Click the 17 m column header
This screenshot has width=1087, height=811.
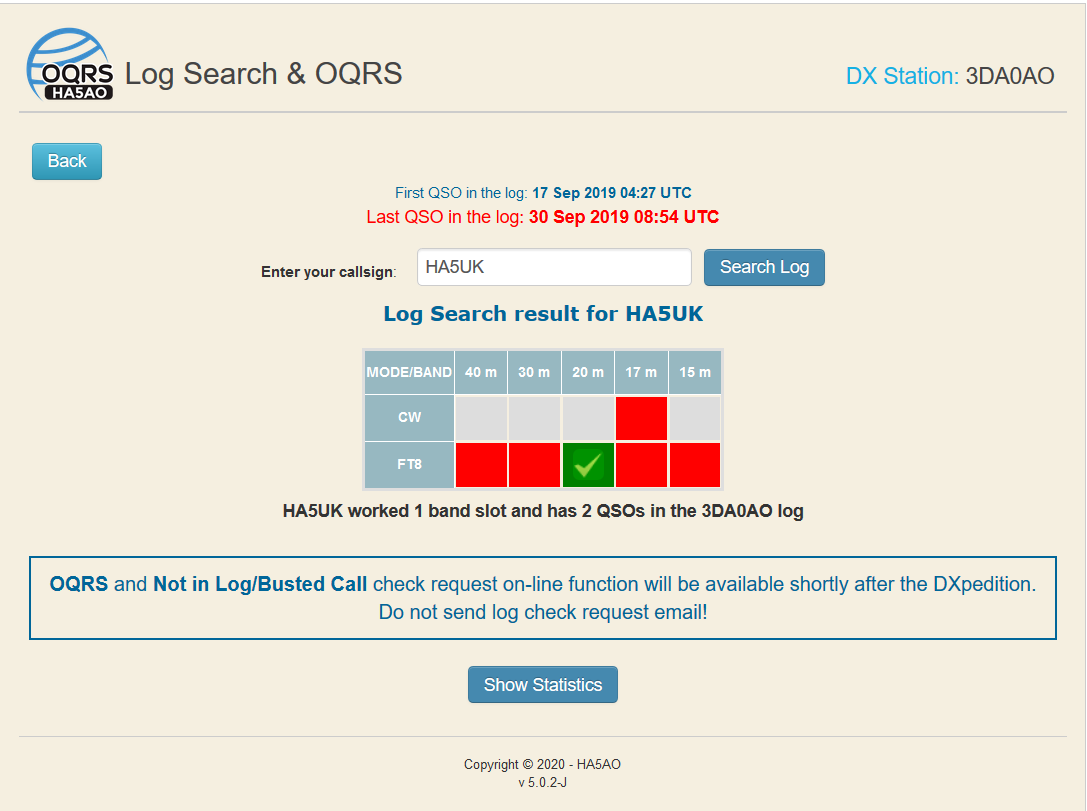[x=641, y=372]
